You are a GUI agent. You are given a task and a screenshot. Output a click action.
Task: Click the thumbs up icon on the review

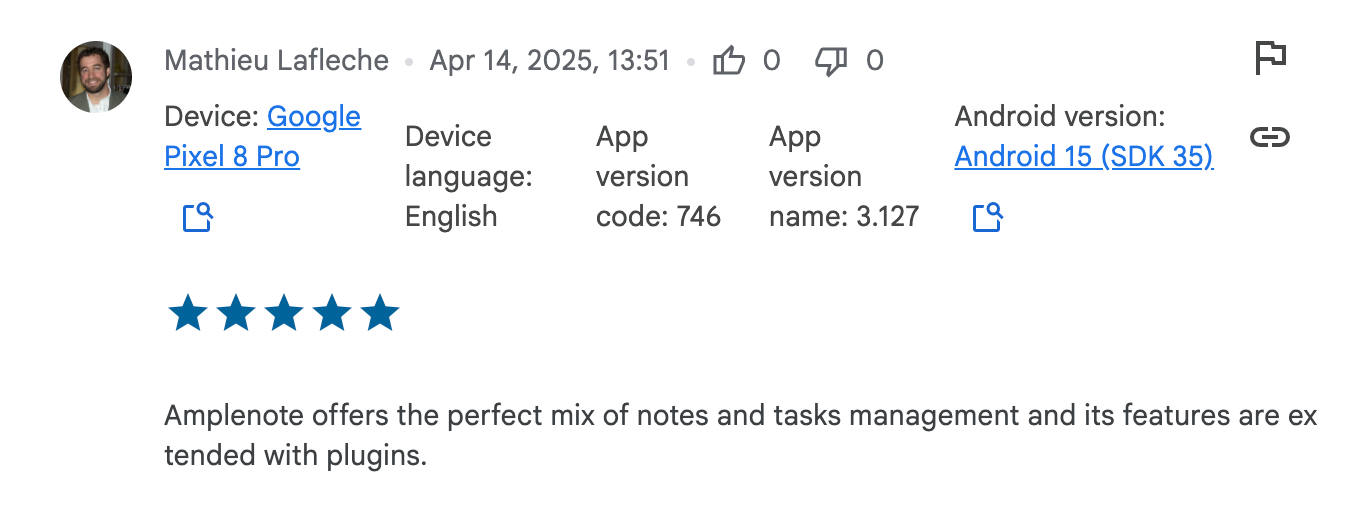pyautogui.click(x=729, y=62)
